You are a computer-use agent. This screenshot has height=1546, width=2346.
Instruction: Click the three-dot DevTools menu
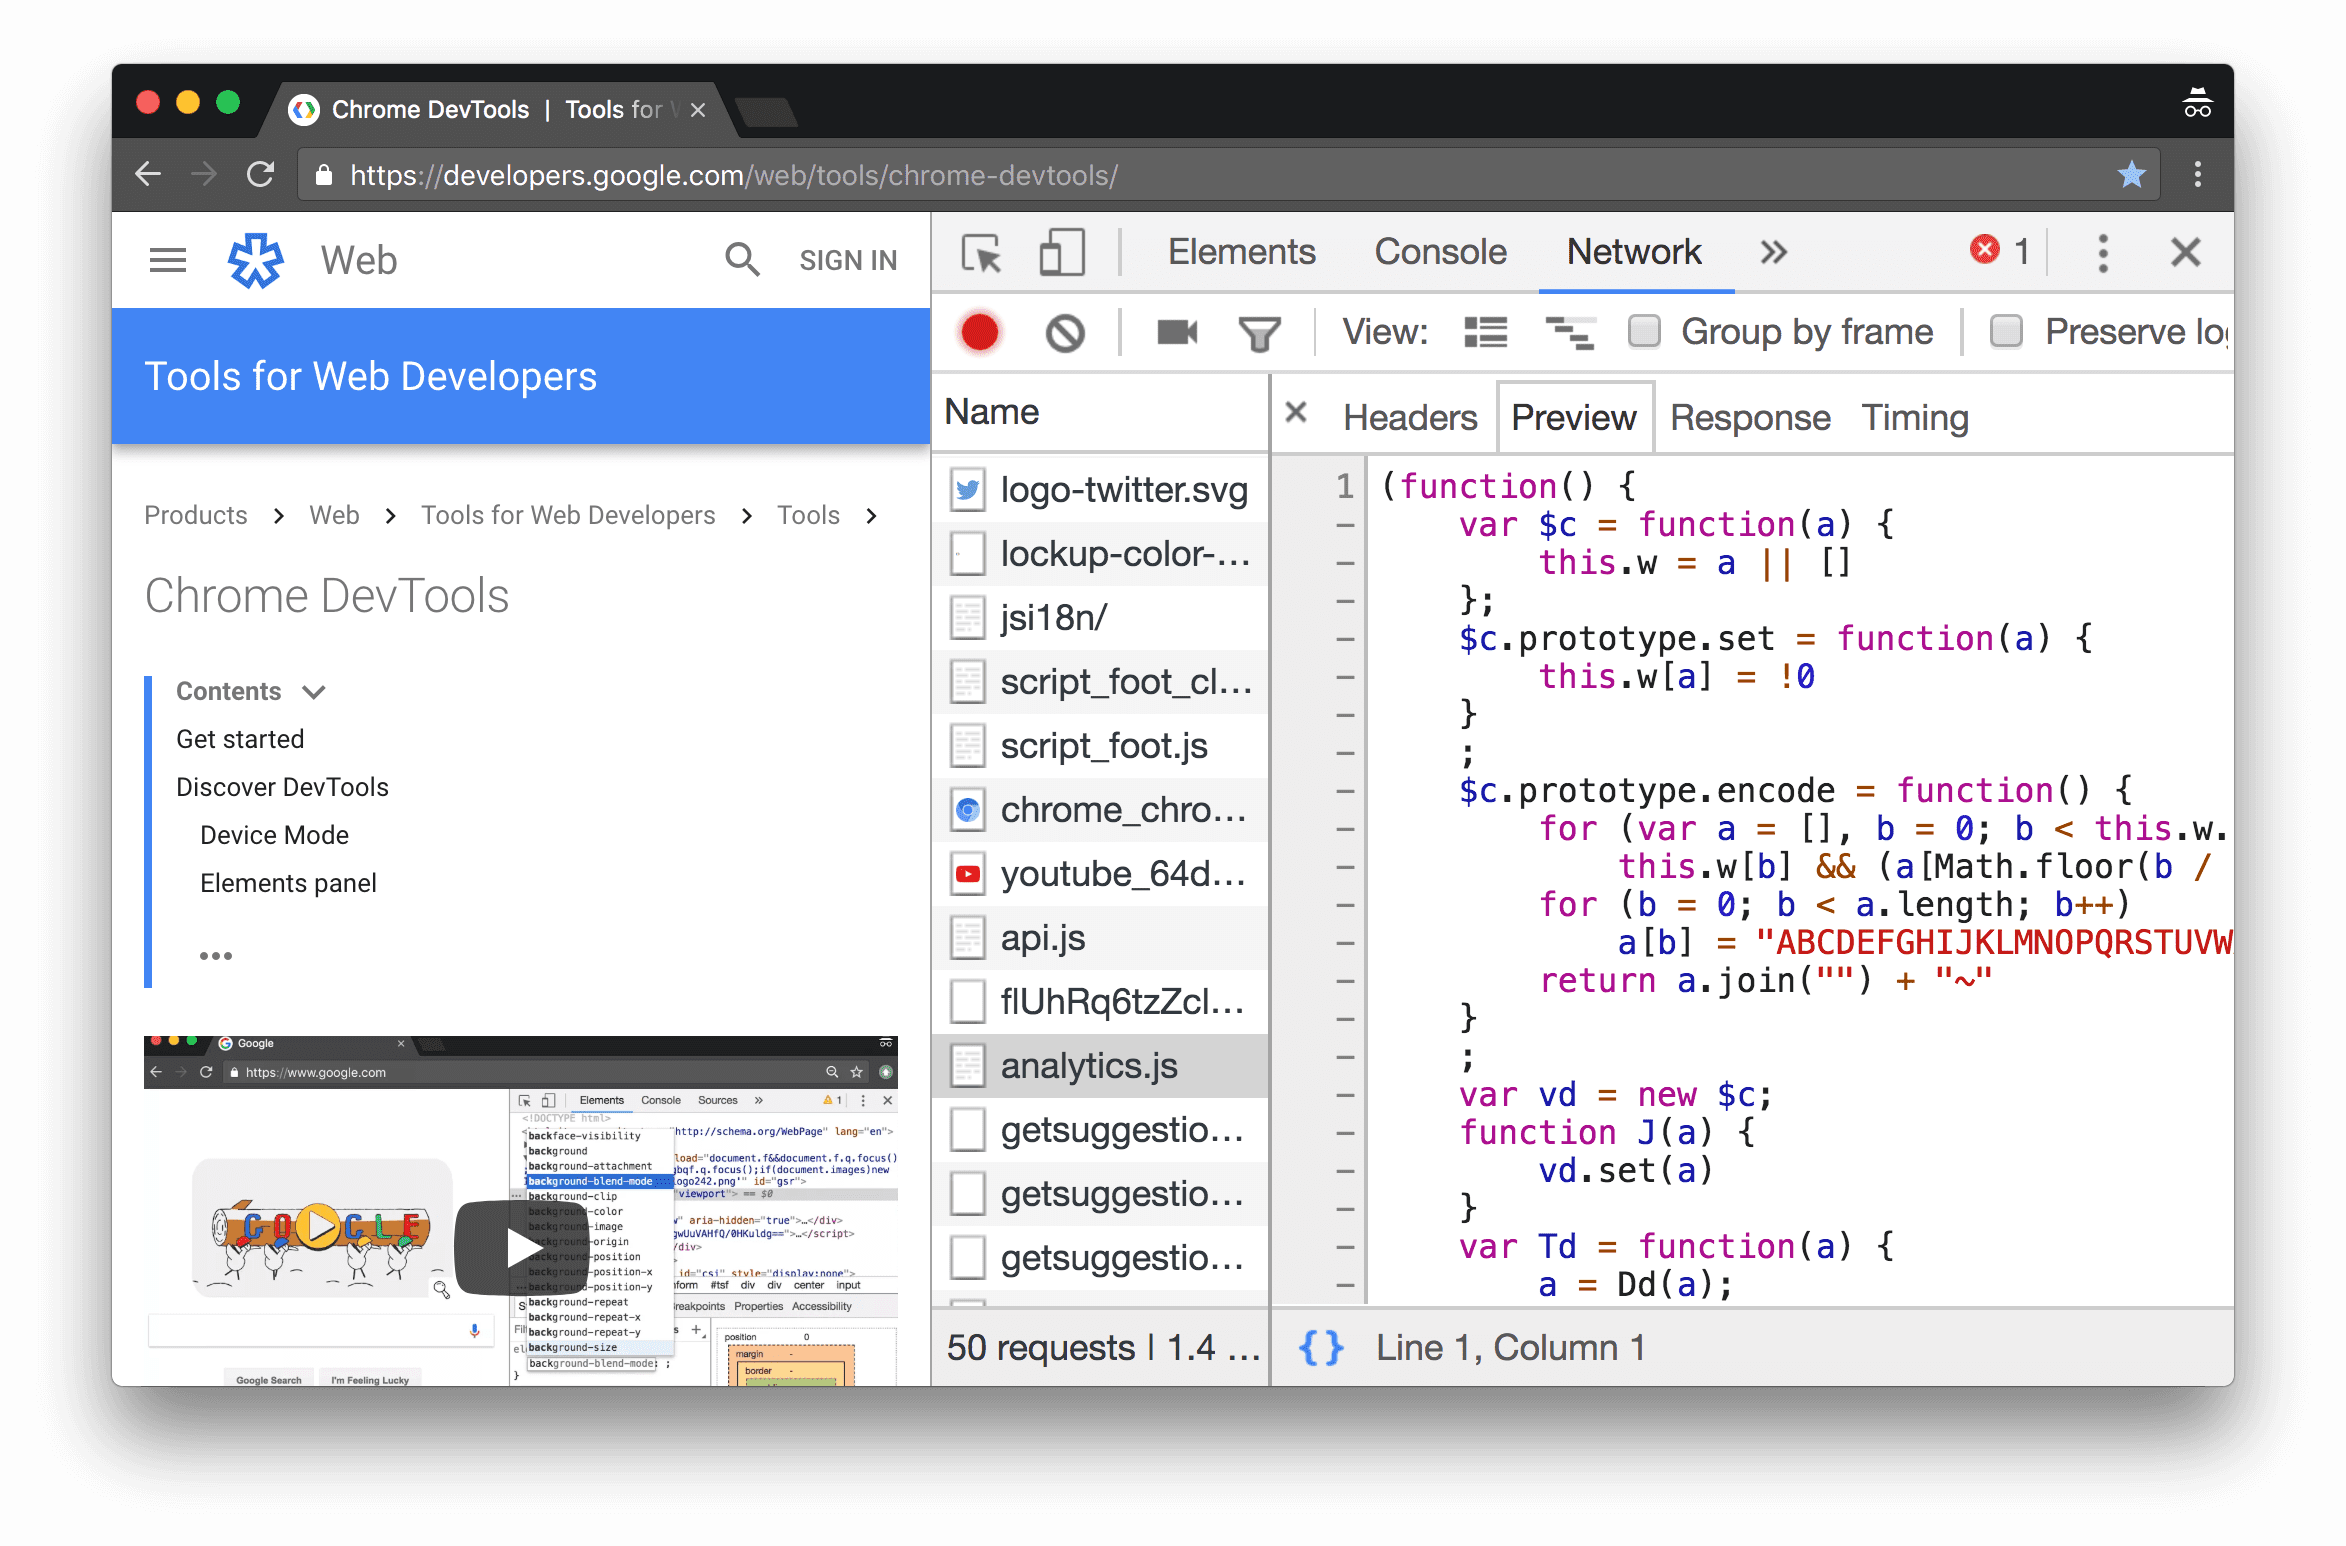pos(2103,252)
